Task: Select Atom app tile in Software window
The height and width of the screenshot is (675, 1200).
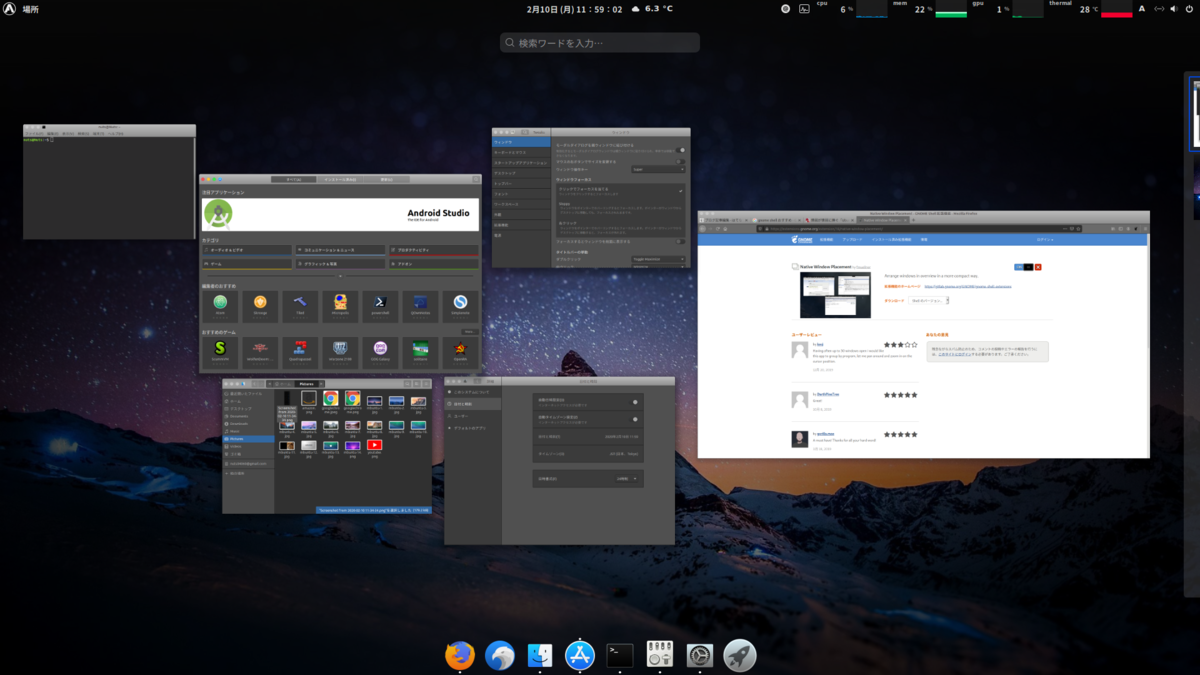Action: pos(220,305)
